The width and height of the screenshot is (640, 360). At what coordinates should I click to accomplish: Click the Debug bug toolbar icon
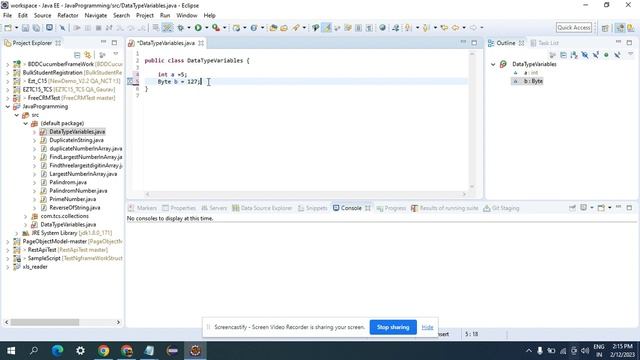click(x=180, y=28)
